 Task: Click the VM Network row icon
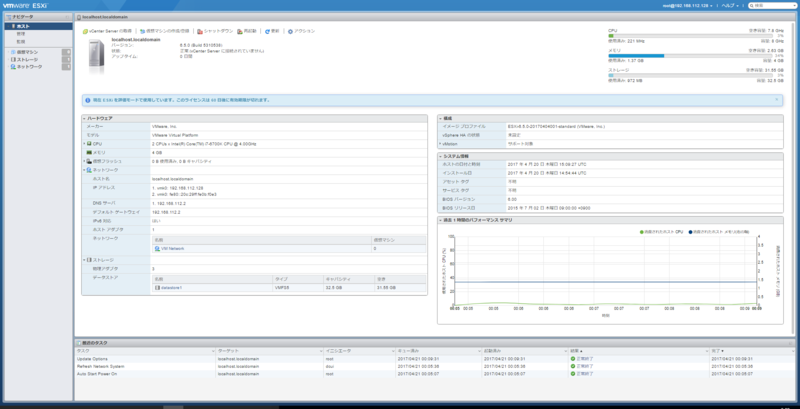(157, 248)
